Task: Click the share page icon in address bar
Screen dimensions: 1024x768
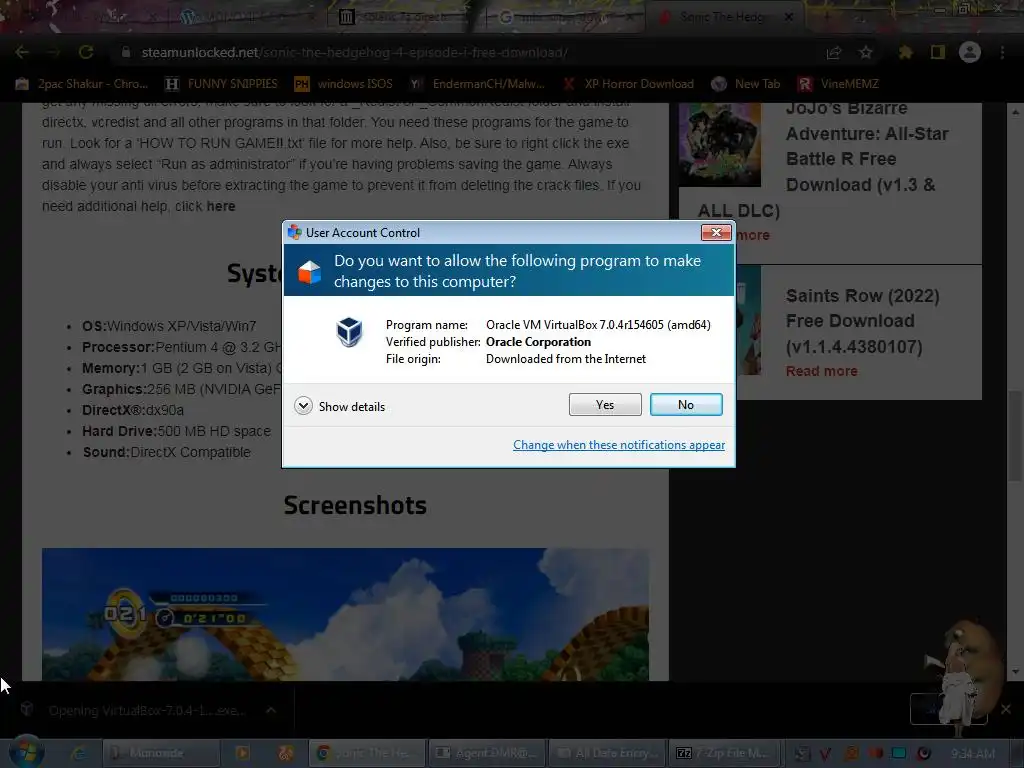Action: tap(833, 52)
